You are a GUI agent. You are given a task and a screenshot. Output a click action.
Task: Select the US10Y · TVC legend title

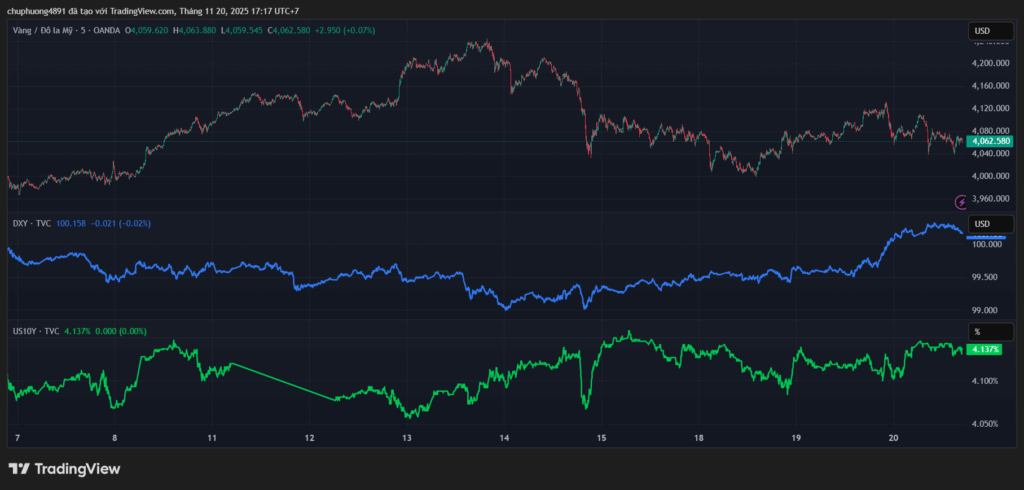tap(36, 331)
